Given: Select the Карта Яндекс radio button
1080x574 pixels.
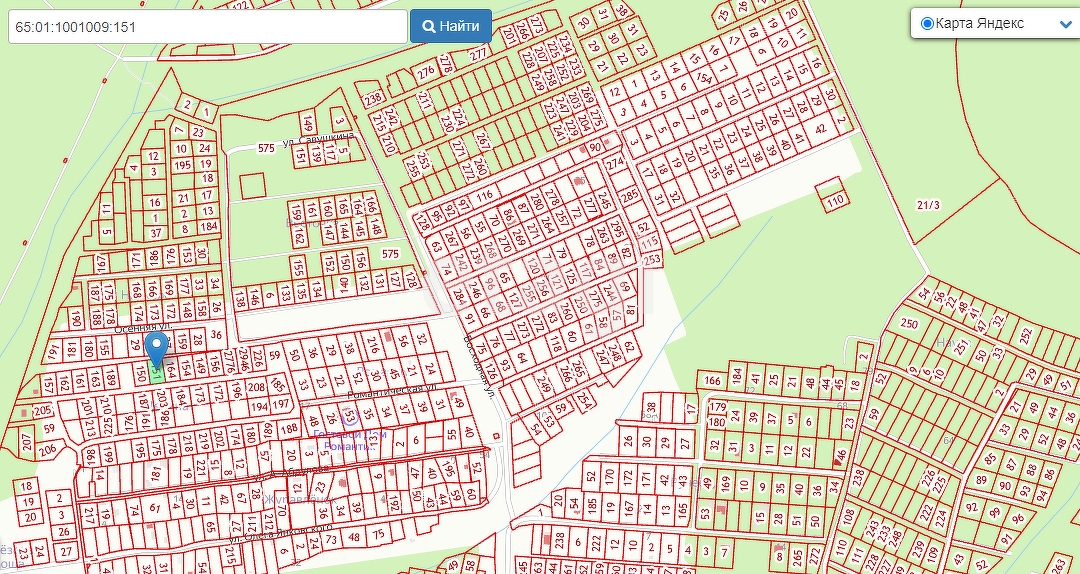Looking at the screenshot, I should (926, 24).
